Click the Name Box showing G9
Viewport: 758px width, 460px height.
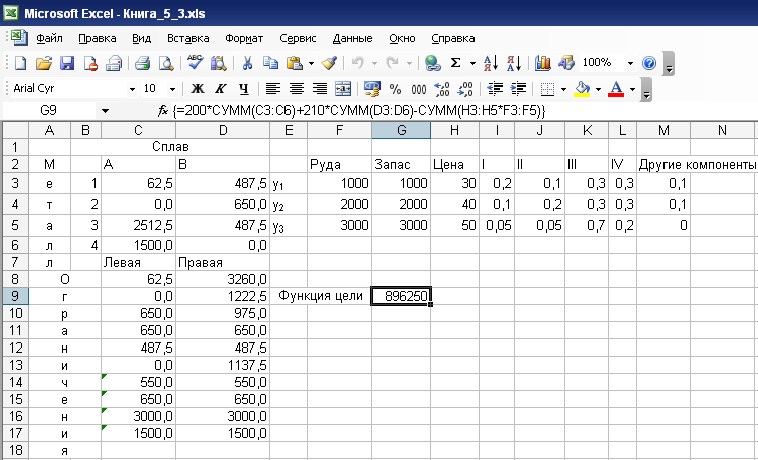[x=49, y=111]
